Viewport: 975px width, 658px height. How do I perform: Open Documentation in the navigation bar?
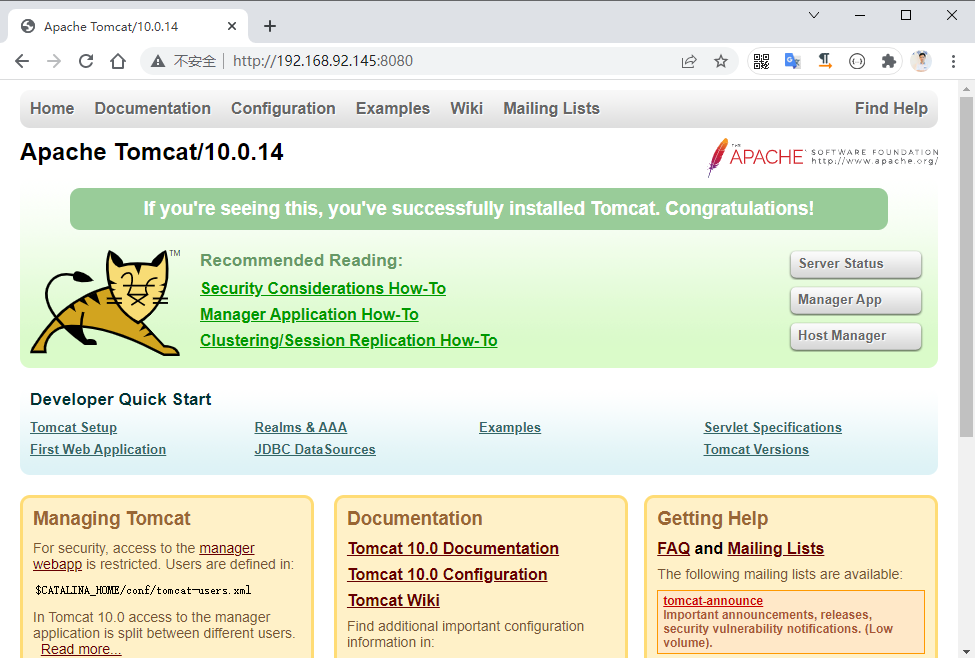tap(152, 108)
